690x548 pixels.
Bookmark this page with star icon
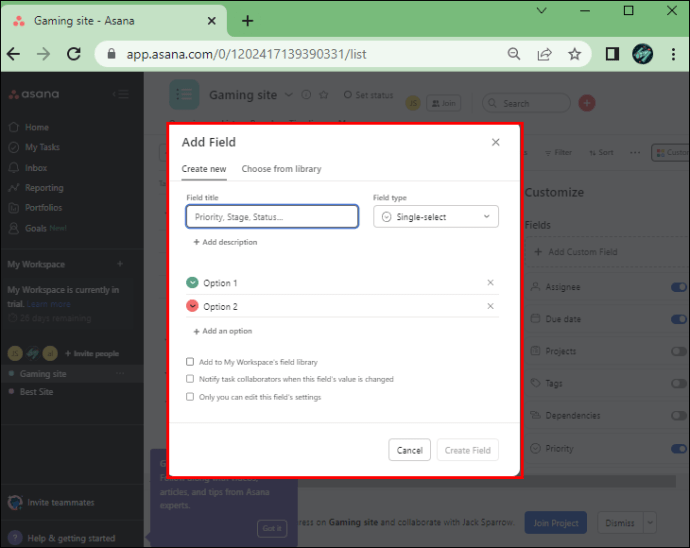(x=574, y=54)
